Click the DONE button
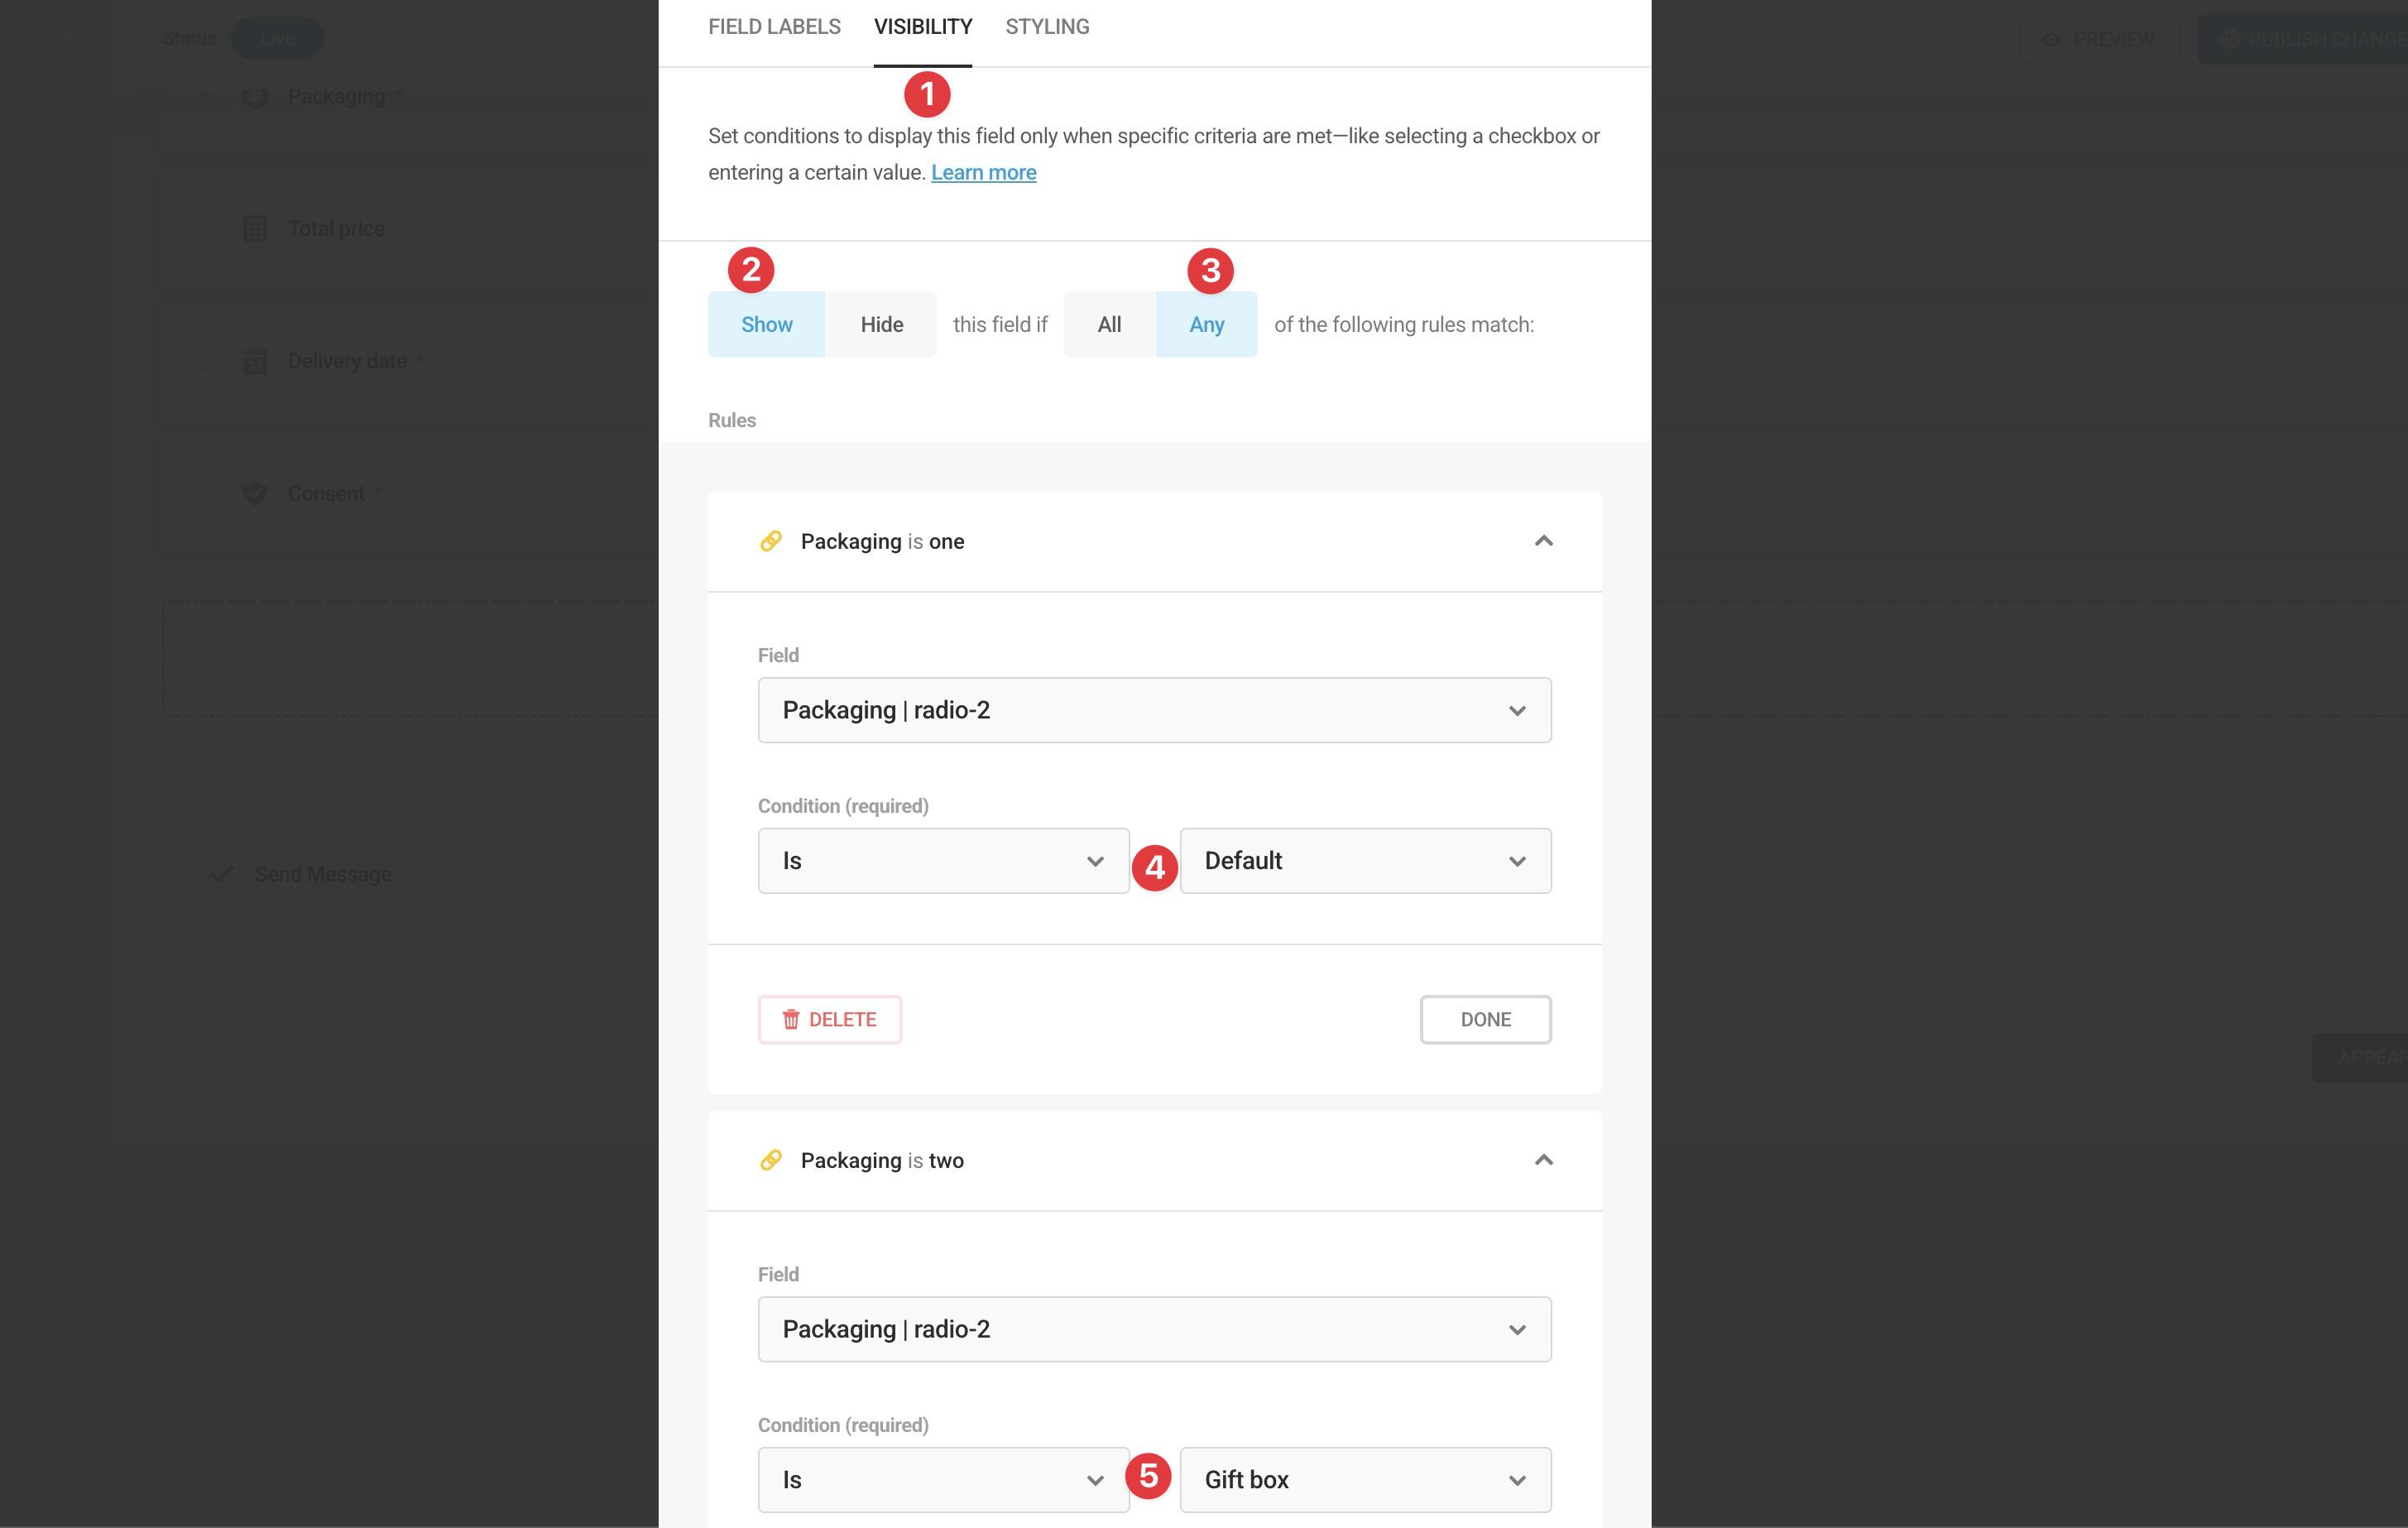The width and height of the screenshot is (2408, 1528). [x=1485, y=1019]
